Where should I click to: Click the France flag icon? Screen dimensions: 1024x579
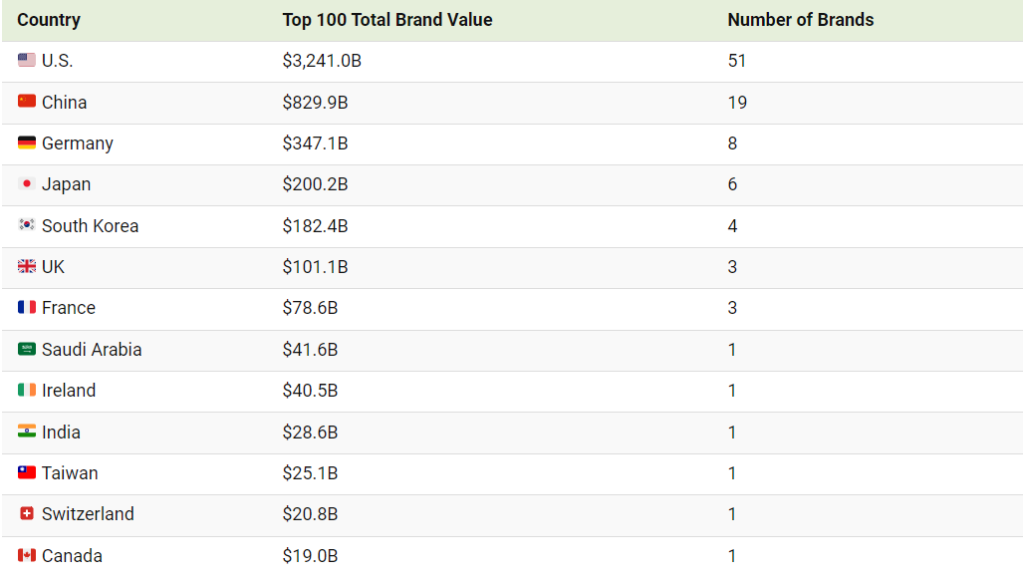27,307
